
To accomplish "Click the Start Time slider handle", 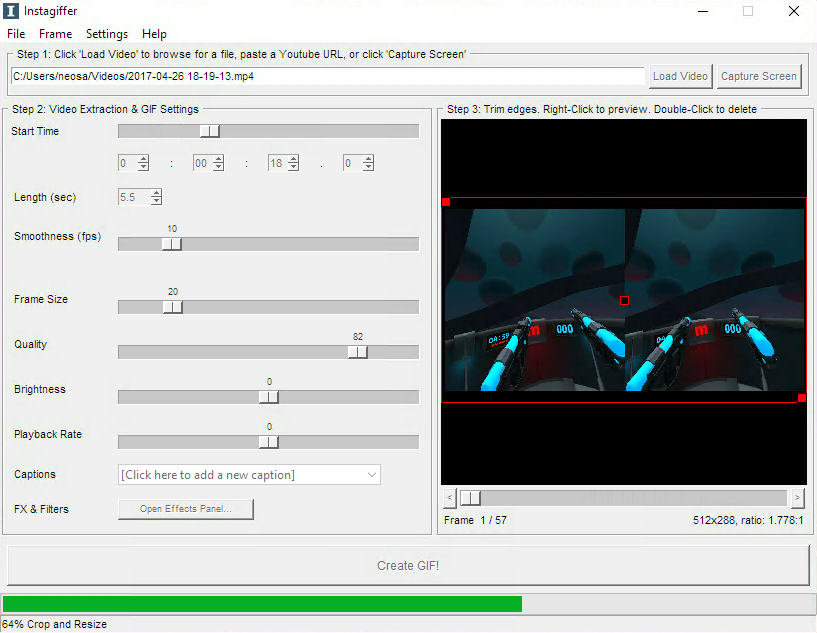I will (209, 131).
